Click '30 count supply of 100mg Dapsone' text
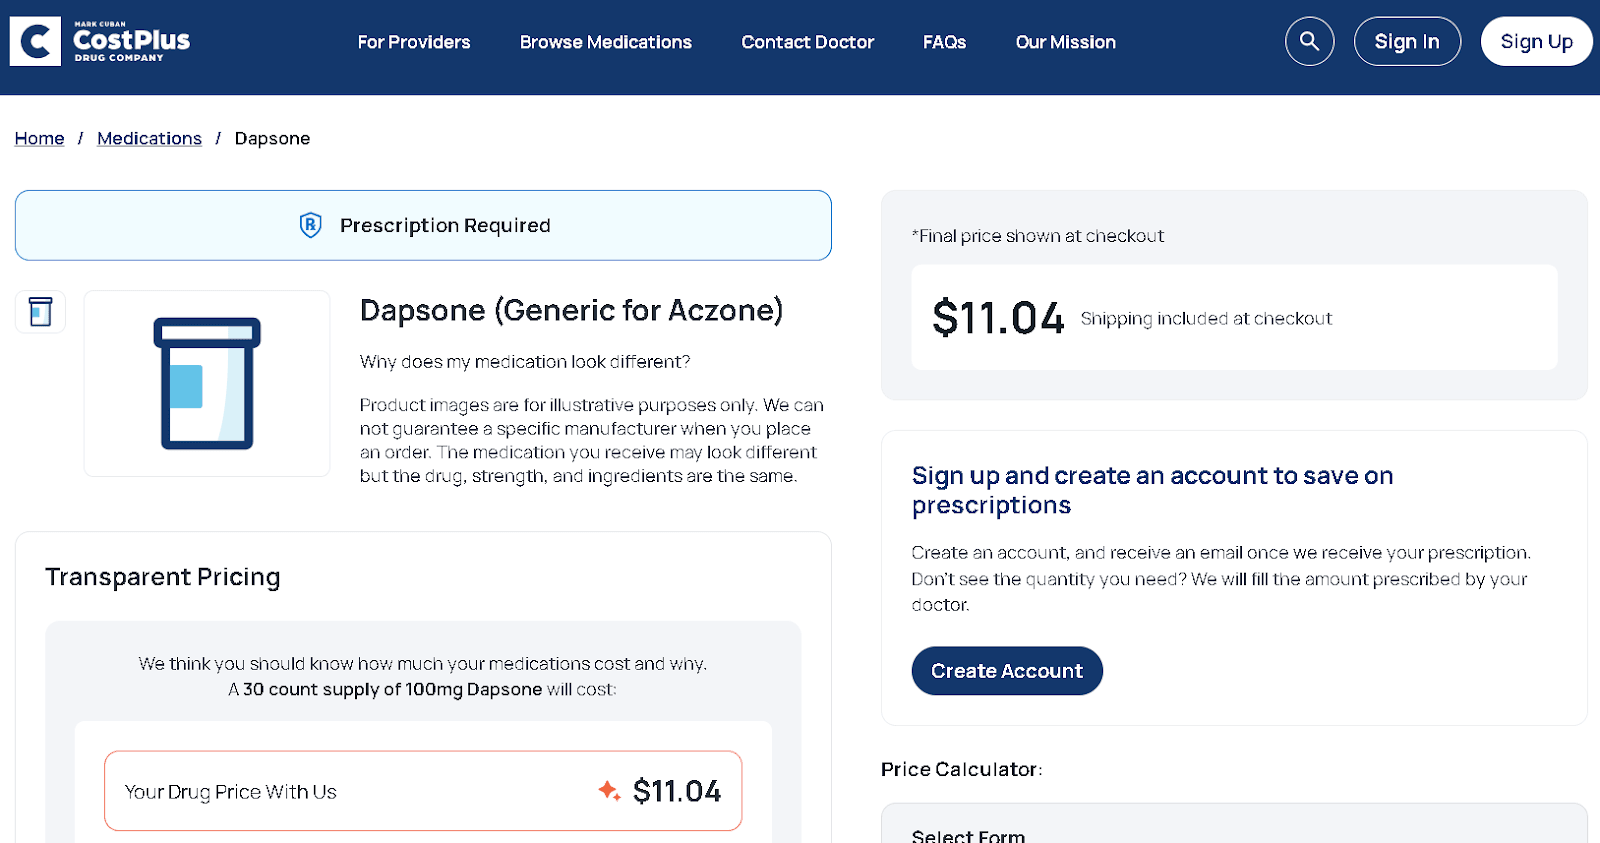The height and width of the screenshot is (843, 1600). (392, 689)
